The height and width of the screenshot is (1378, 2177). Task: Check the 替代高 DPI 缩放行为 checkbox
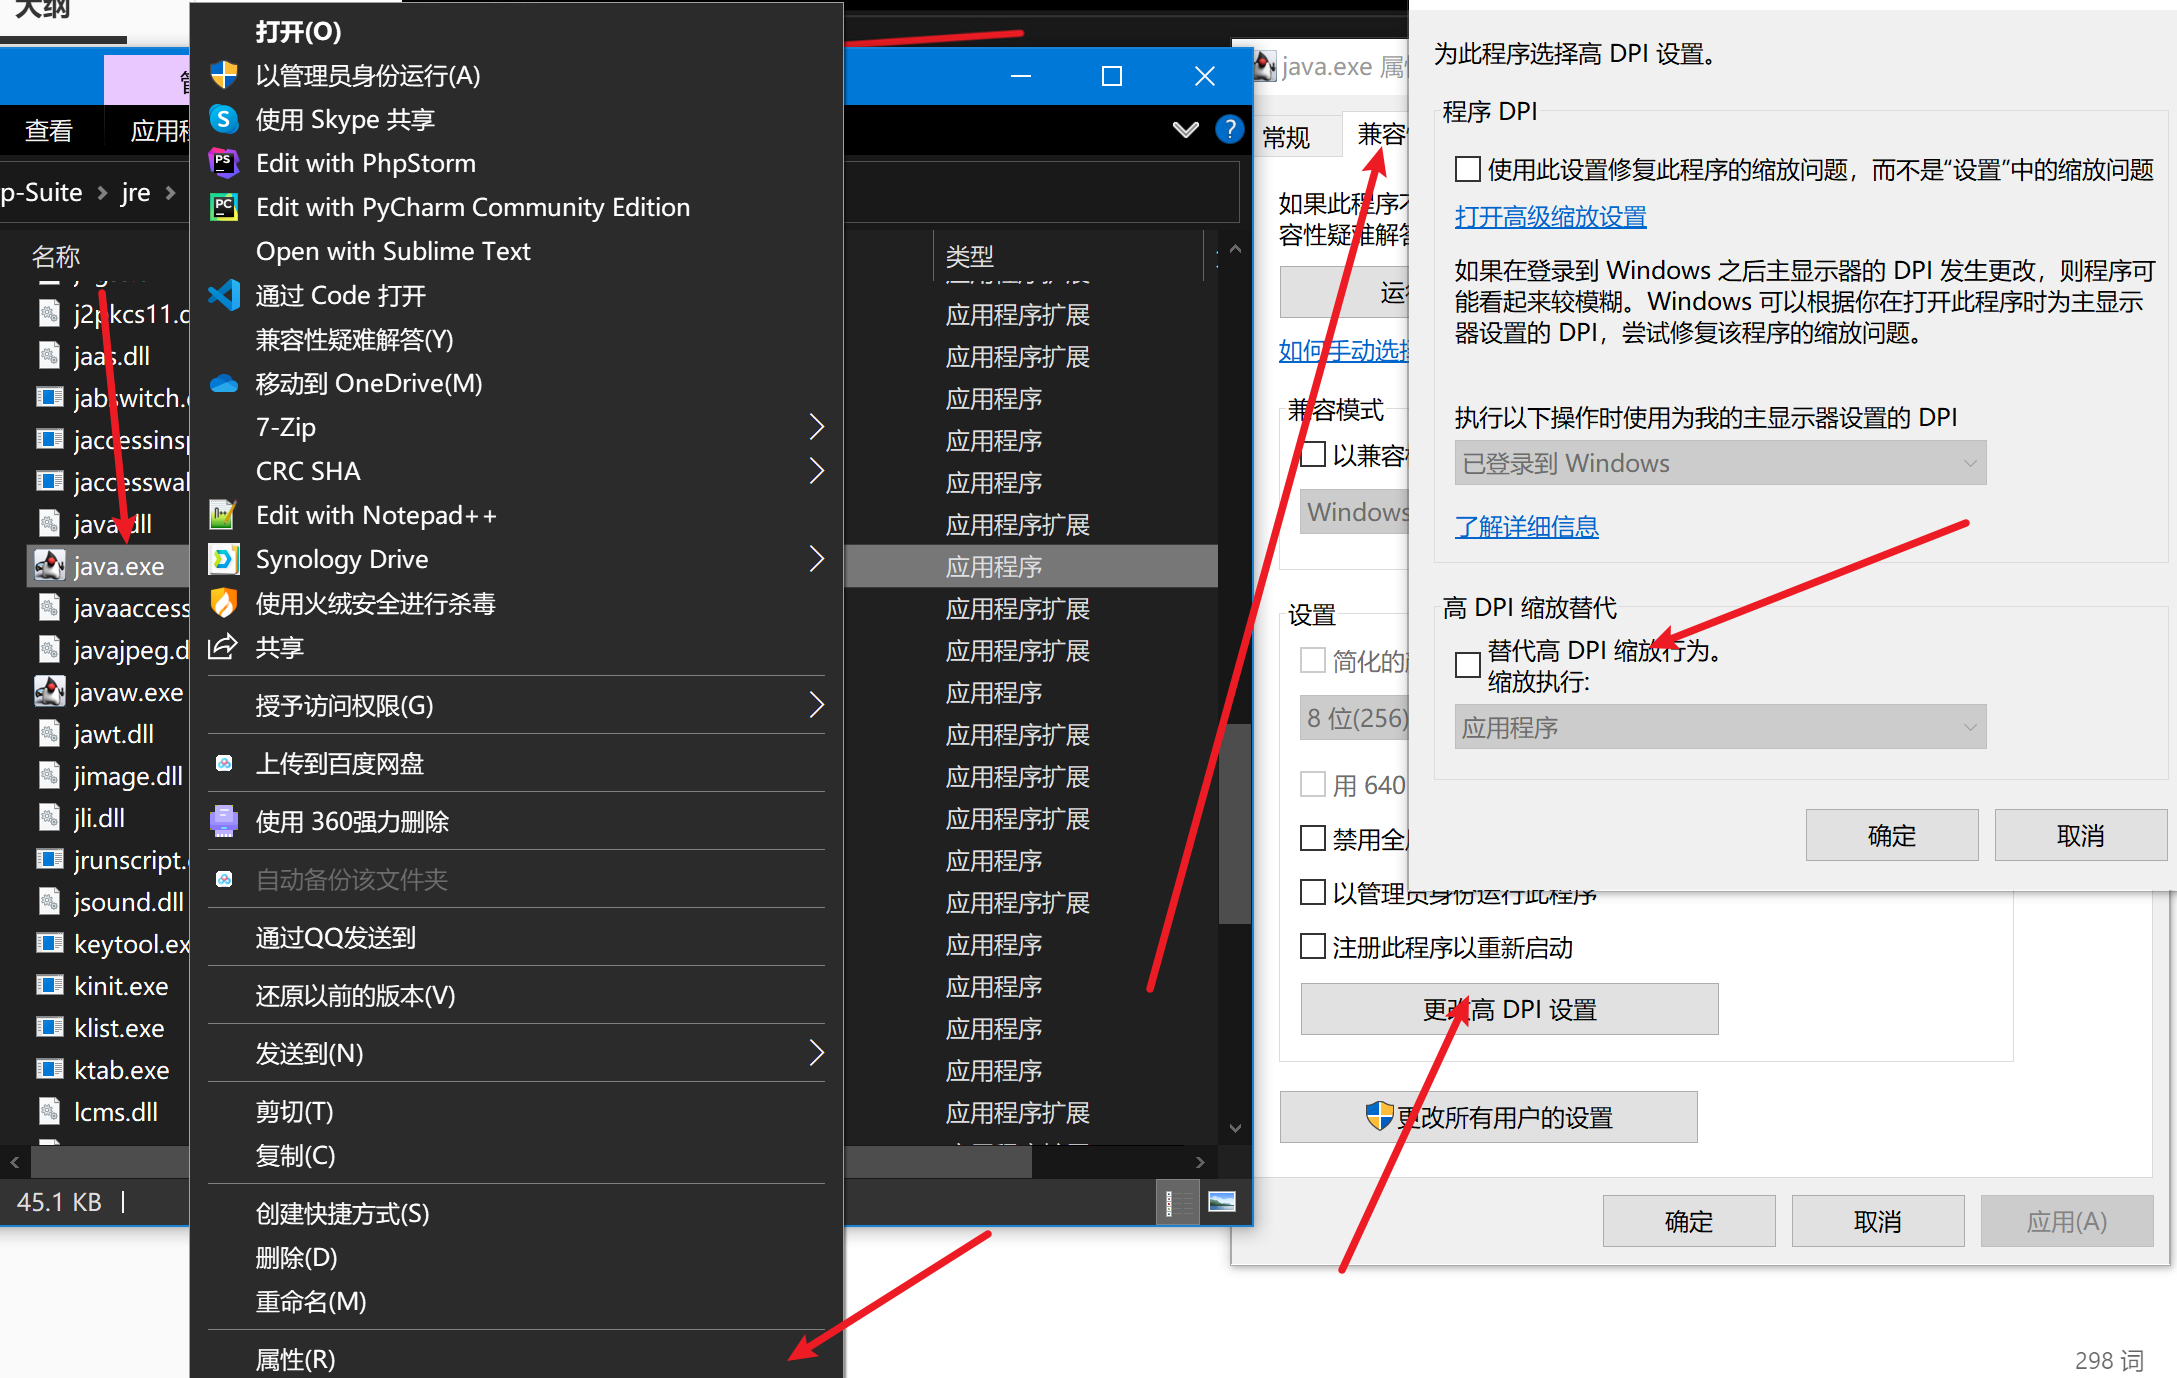click(1468, 665)
